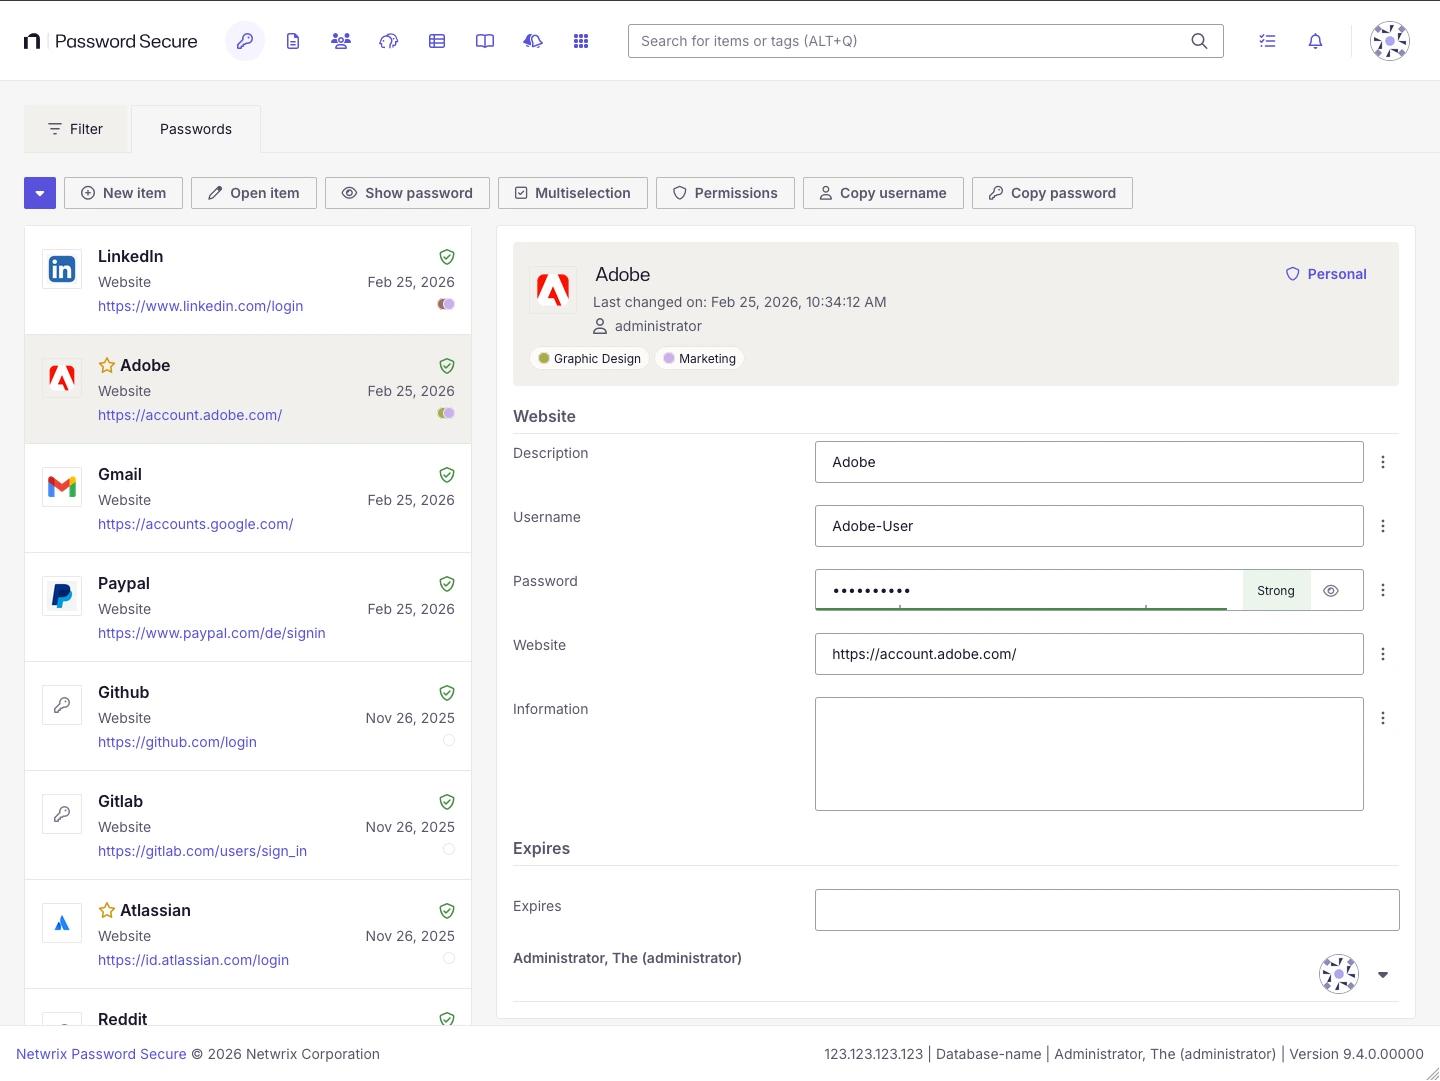Open the table view module icon

(x=437, y=41)
